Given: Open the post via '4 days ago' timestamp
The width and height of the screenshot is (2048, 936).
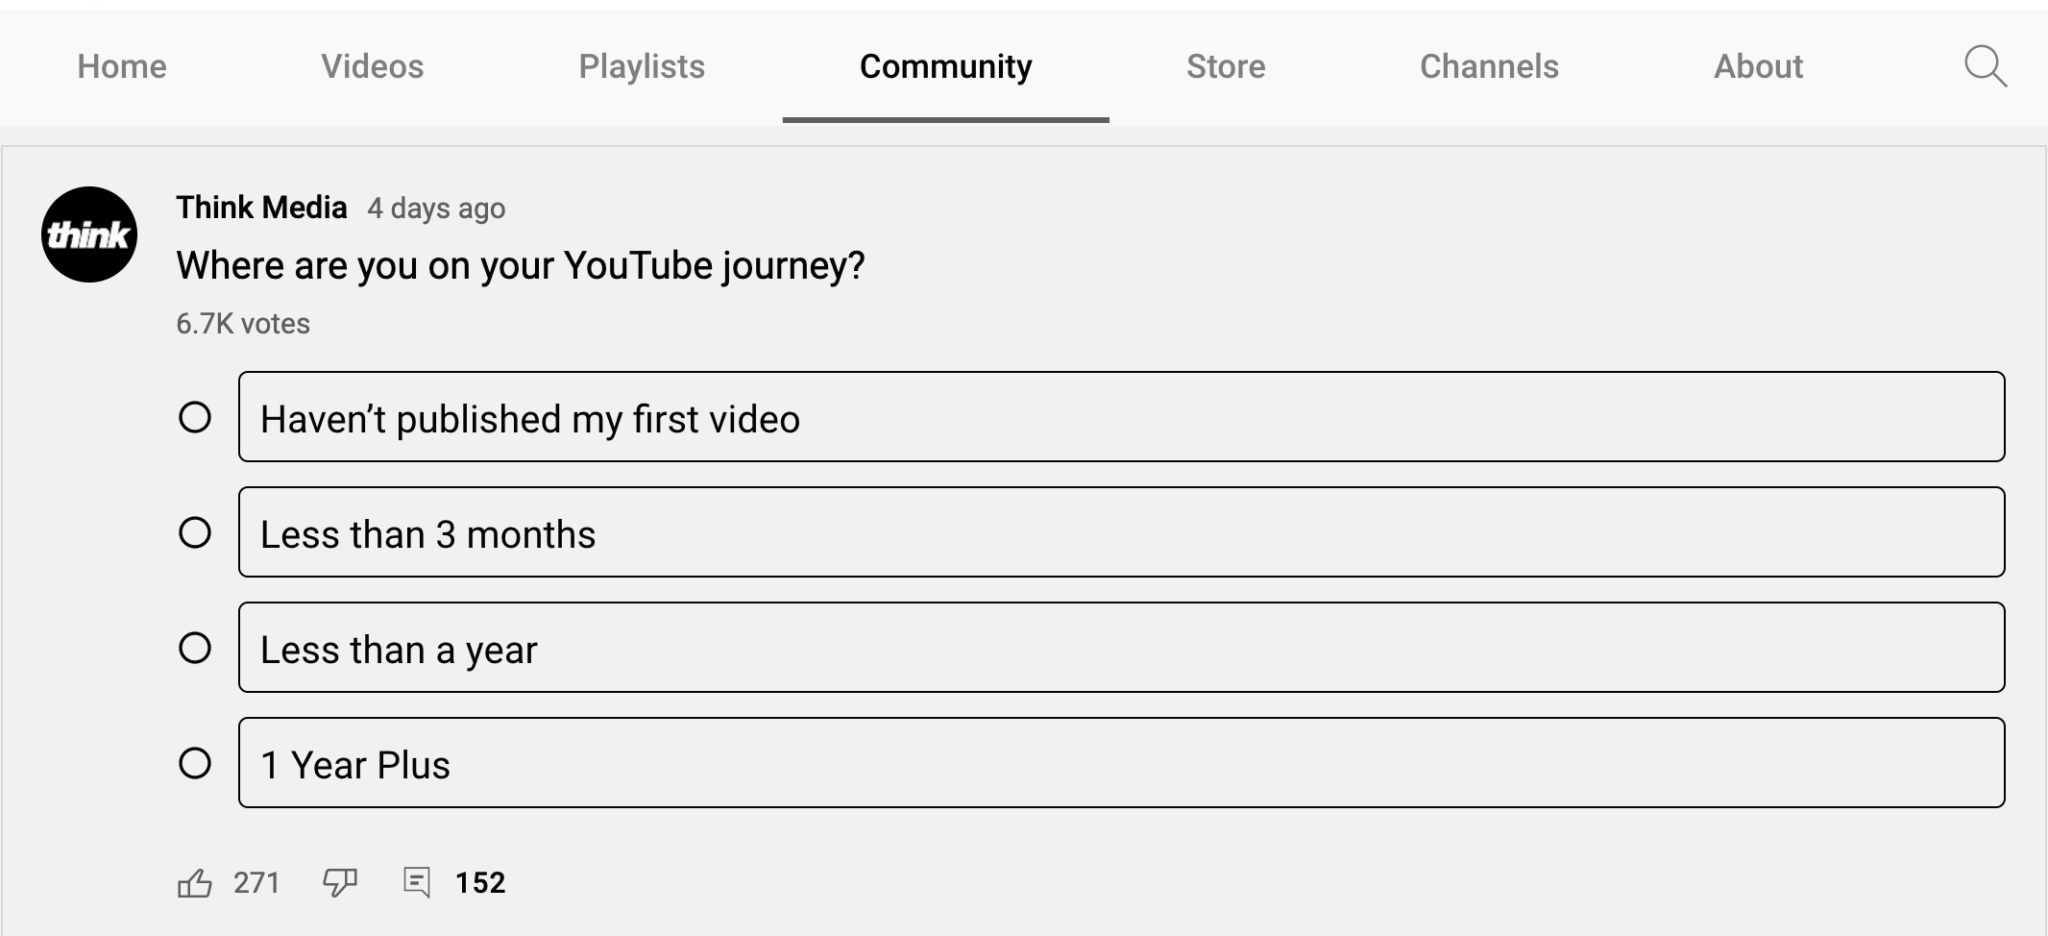Looking at the screenshot, I should [437, 208].
